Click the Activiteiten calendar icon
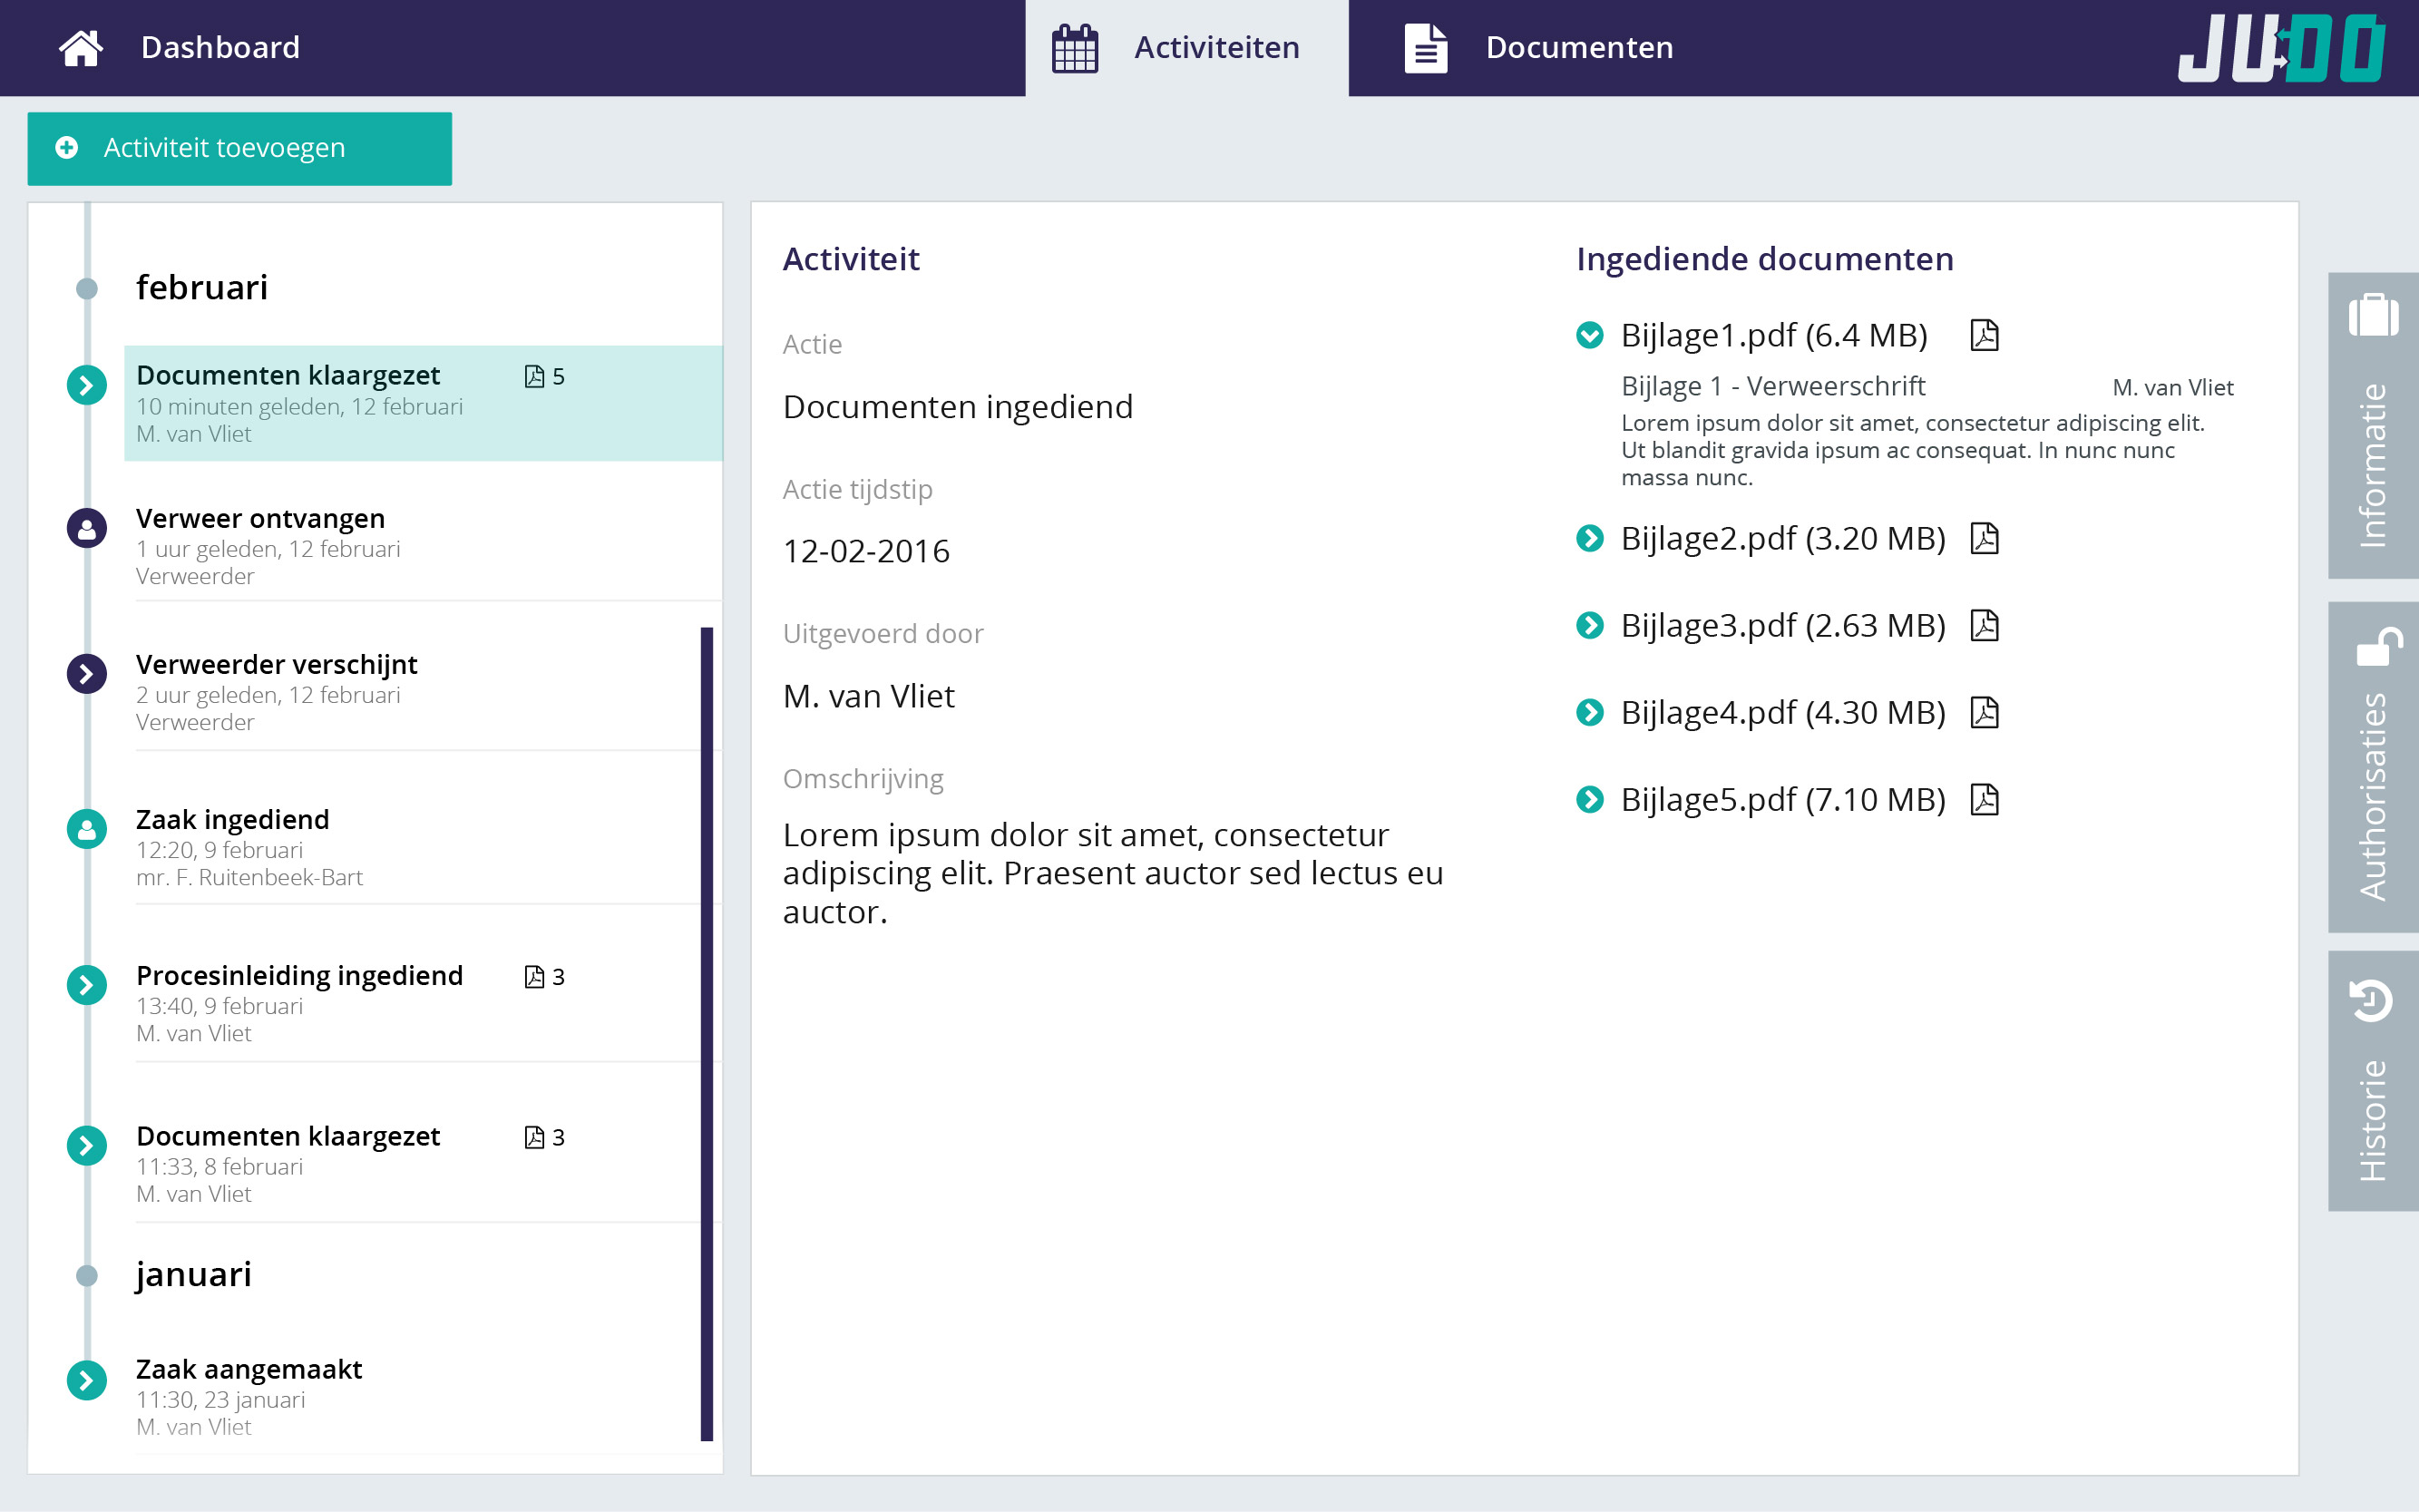The width and height of the screenshot is (2419, 1512). pyautogui.click(x=1075, y=48)
